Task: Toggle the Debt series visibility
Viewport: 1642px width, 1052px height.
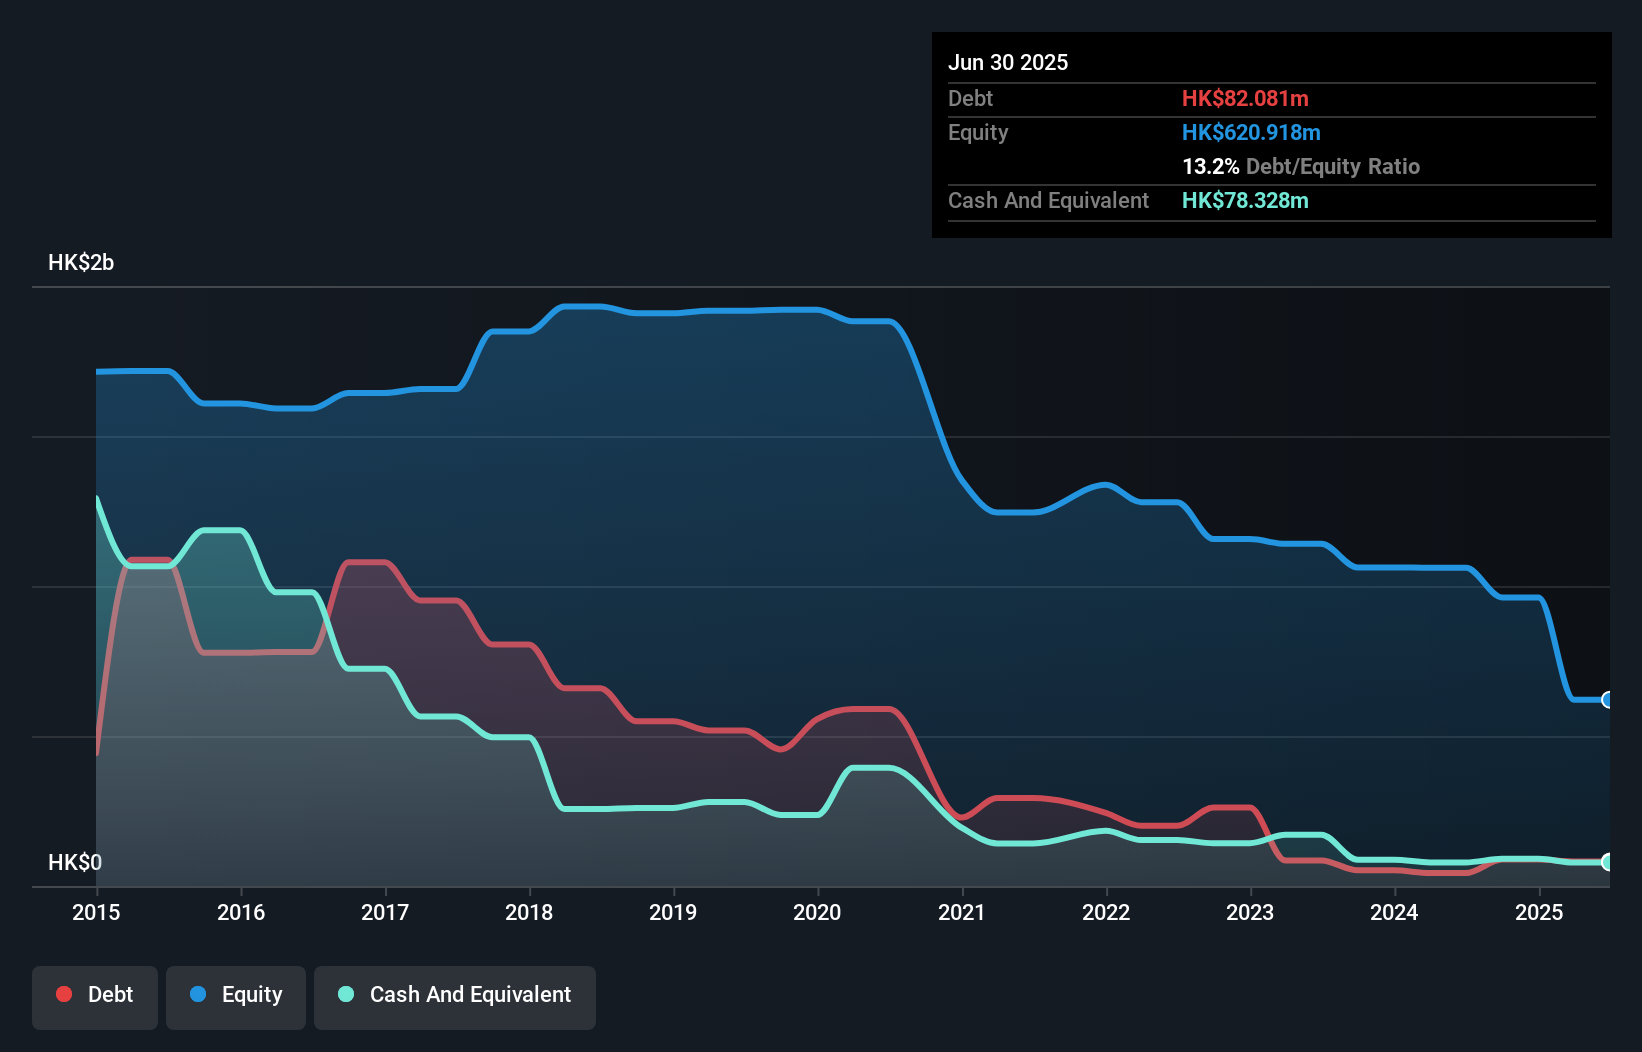Action: click(x=95, y=996)
